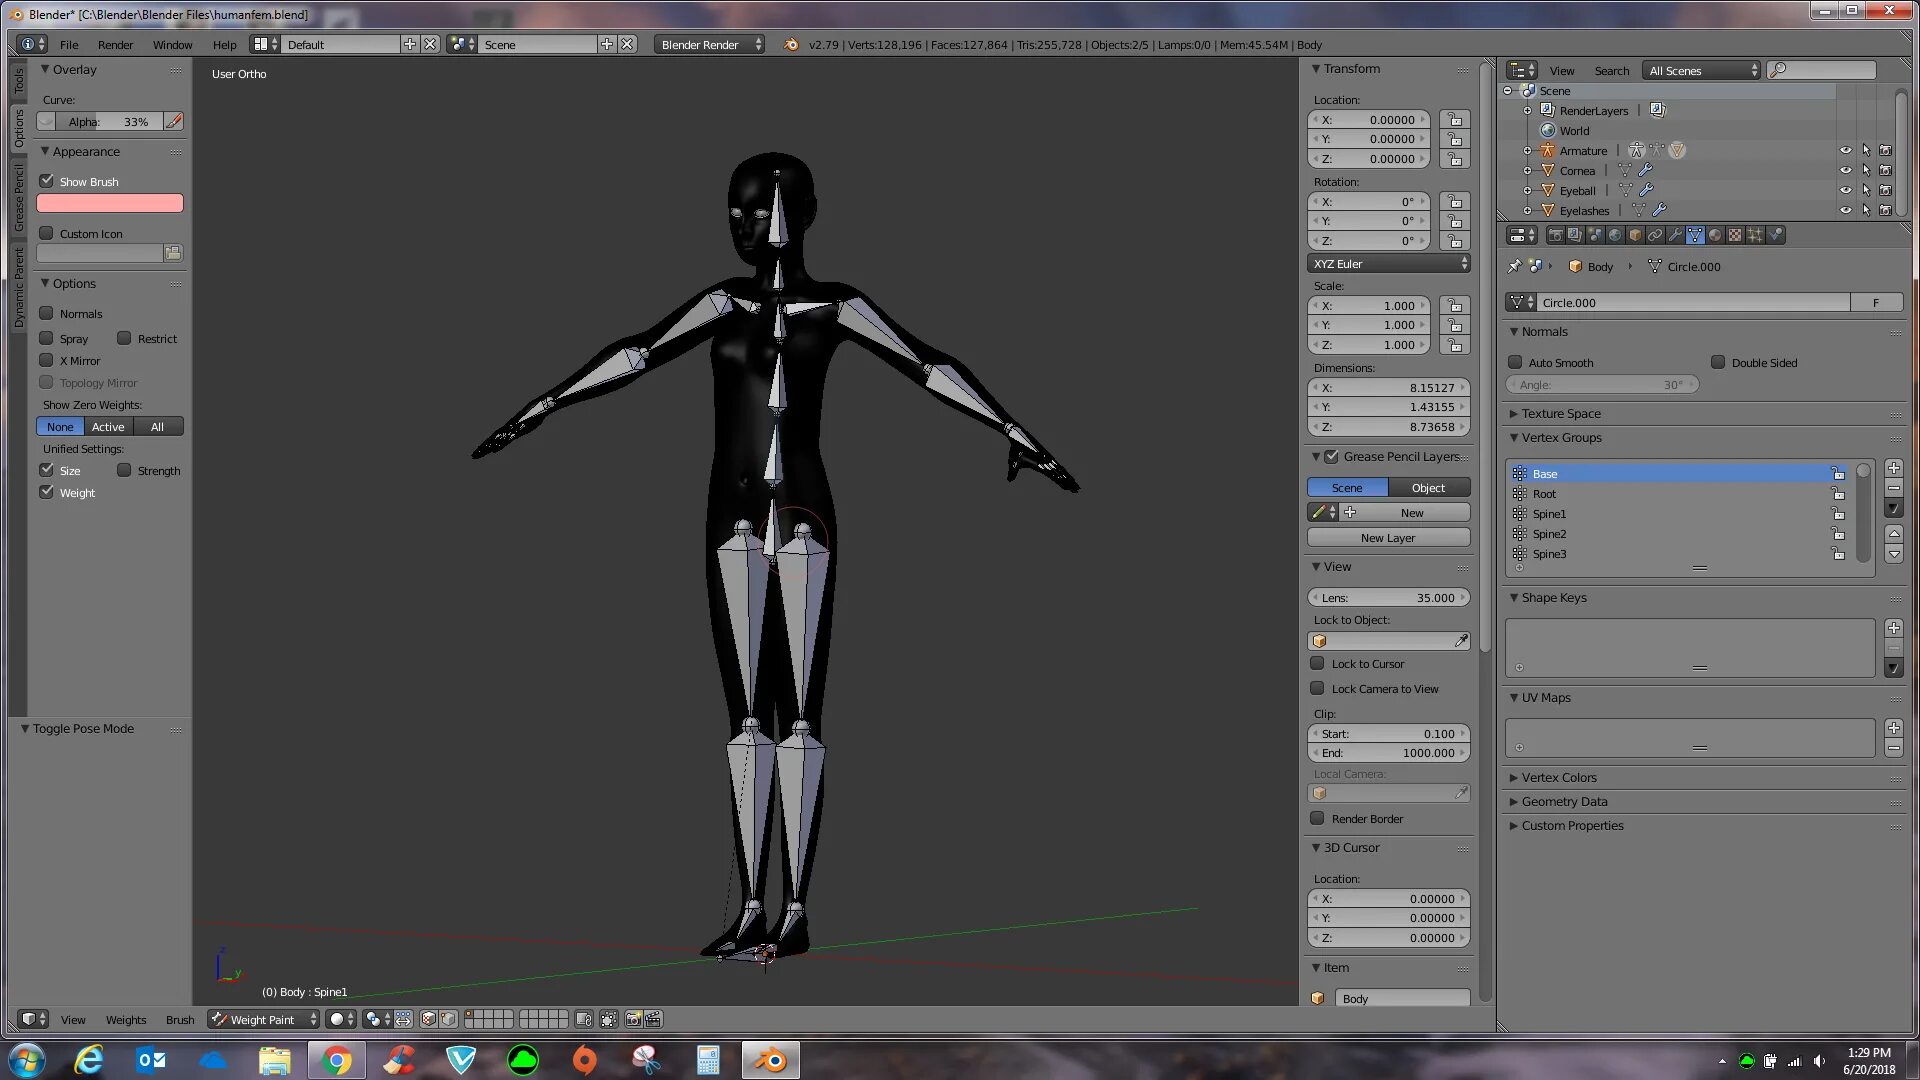
Task: Open the XYZ Euler rotation mode dropdown
Action: pos(1388,264)
